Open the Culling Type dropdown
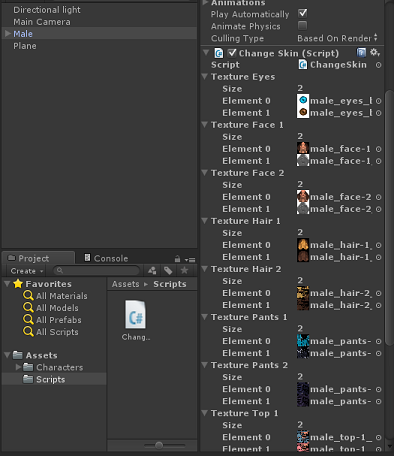Viewport: 394px width, 456px height. pos(338,38)
